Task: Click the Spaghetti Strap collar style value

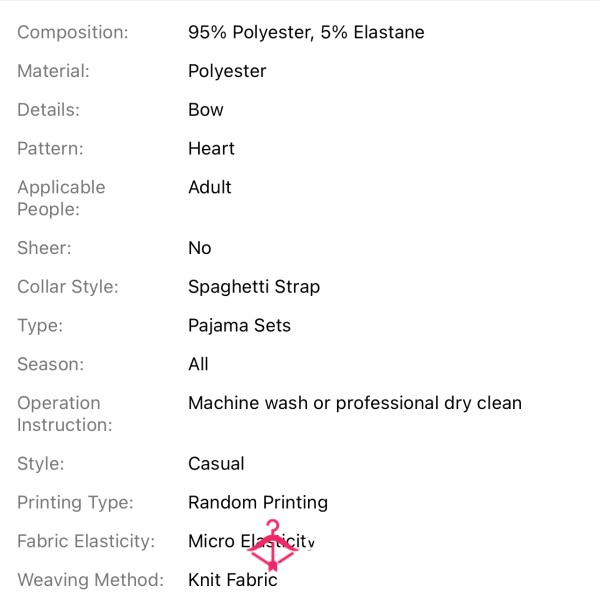Action: (x=254, y=287)
